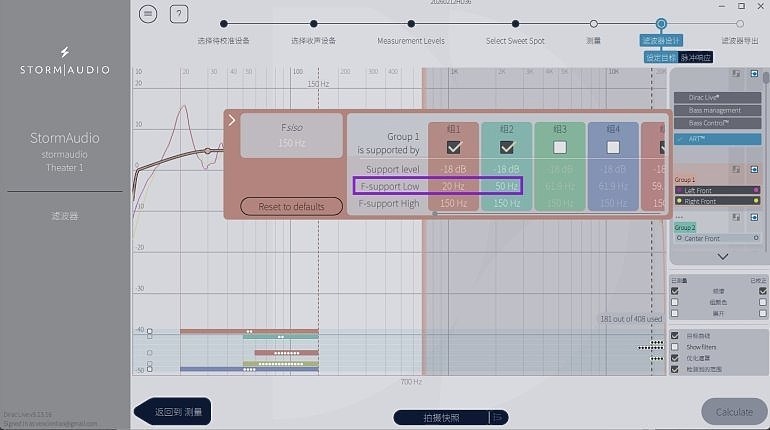
Task: Toggle the small square at -40 dB
Action: tap(149, 331)
